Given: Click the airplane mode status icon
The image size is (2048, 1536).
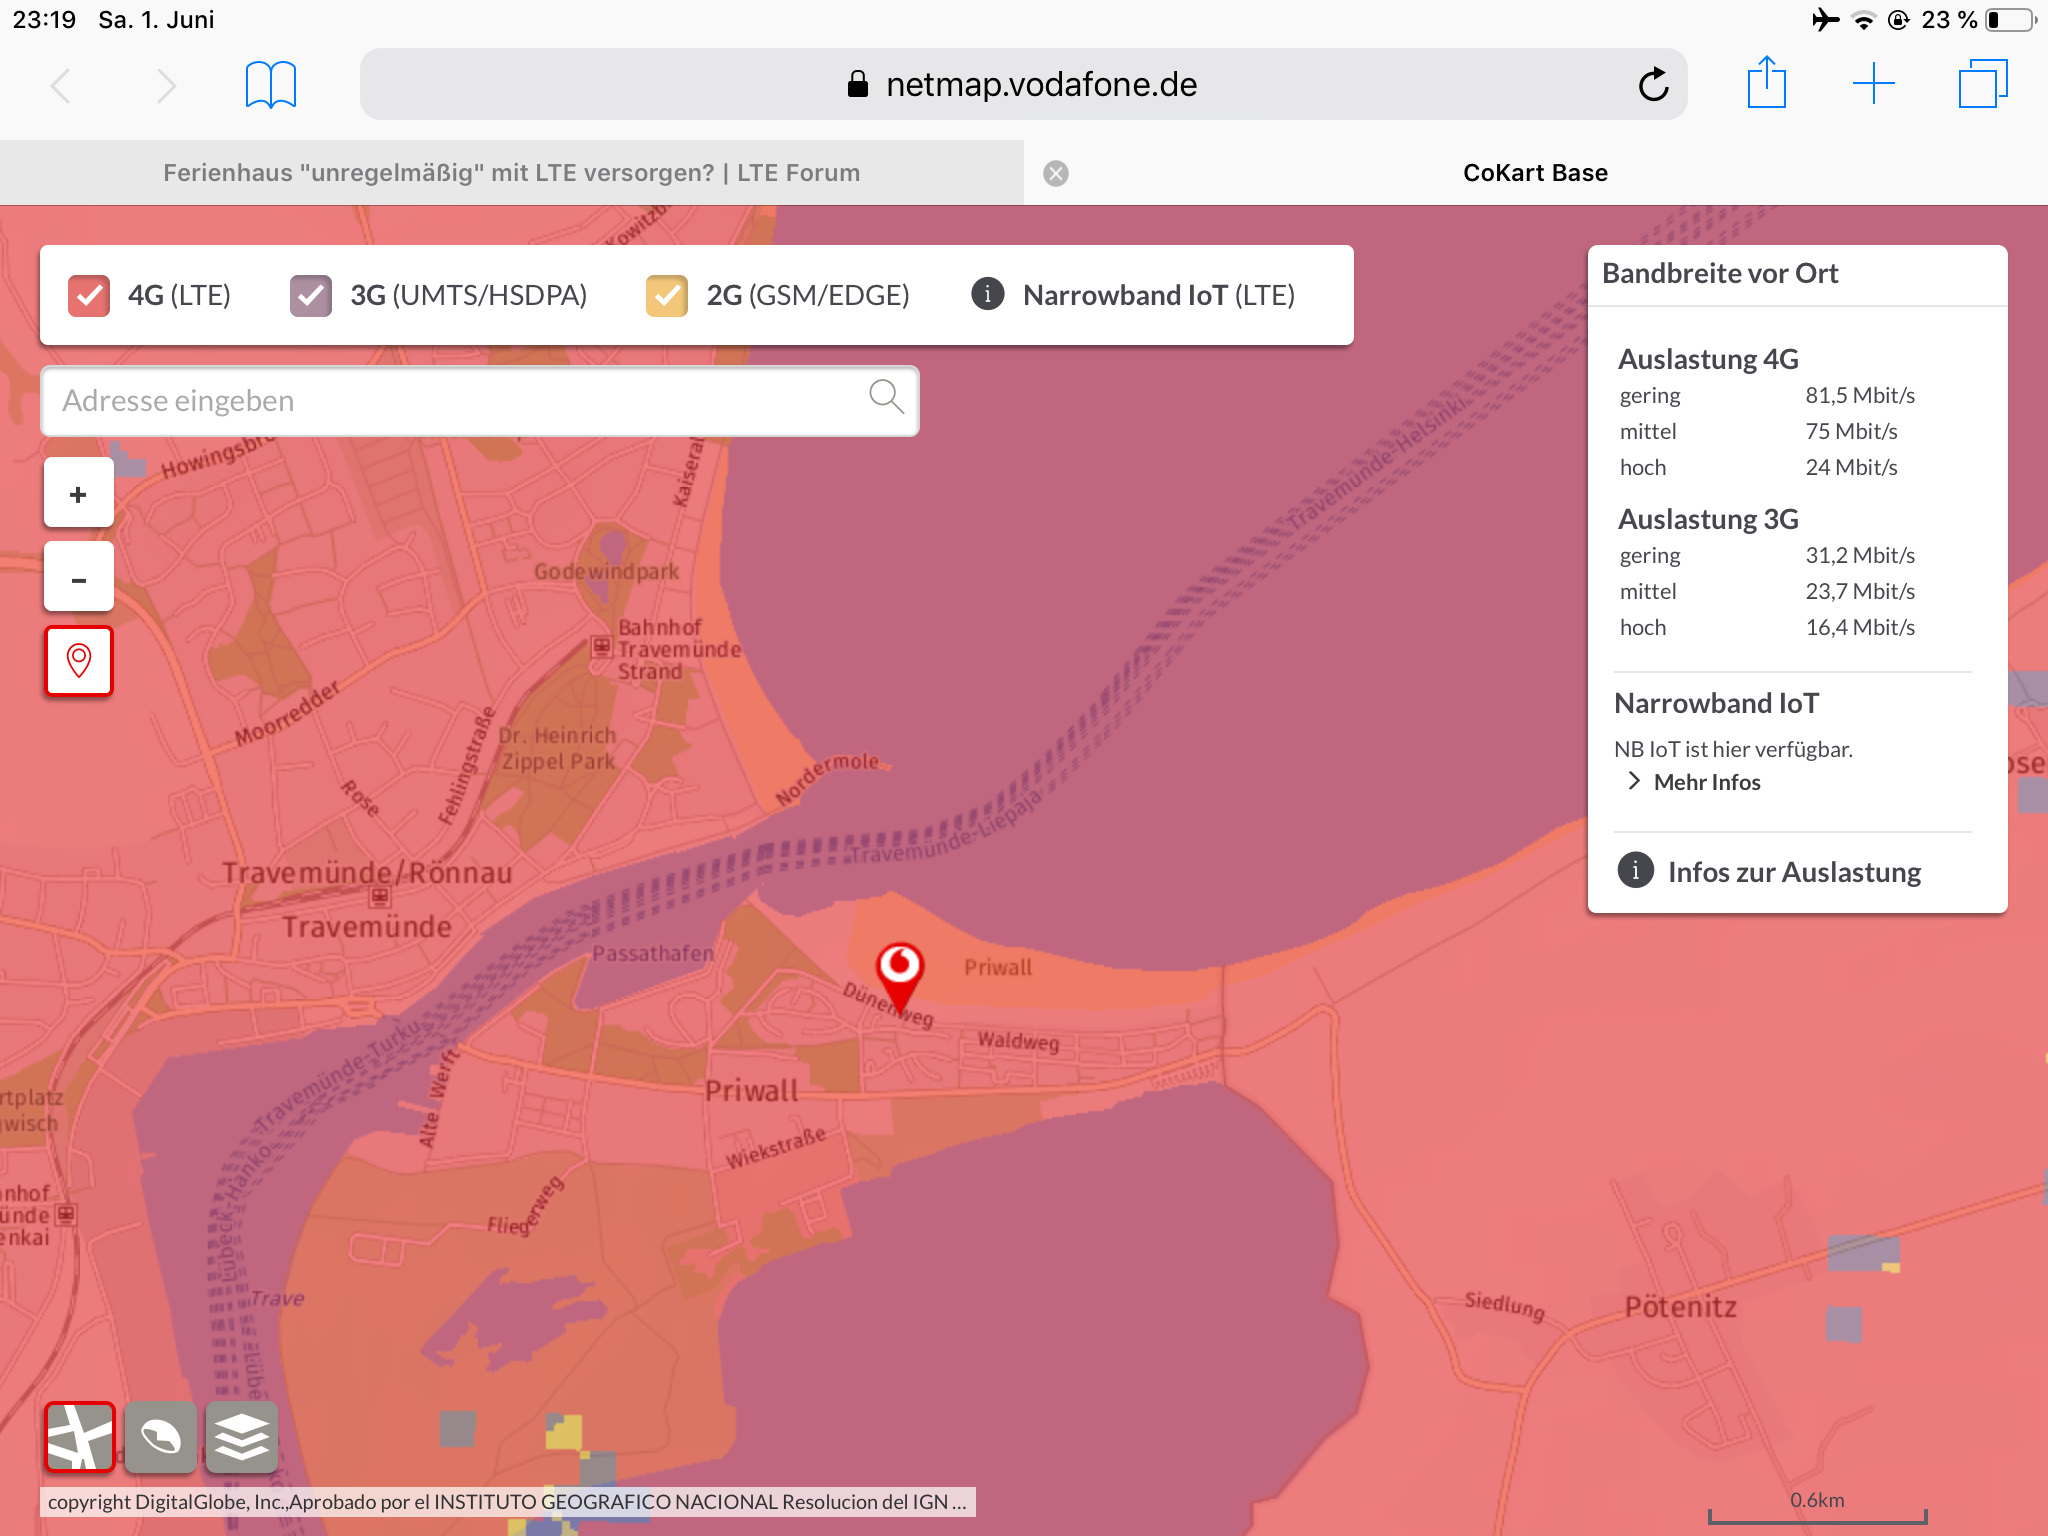Looking at the screenshot, I should tap(1825, 19).
